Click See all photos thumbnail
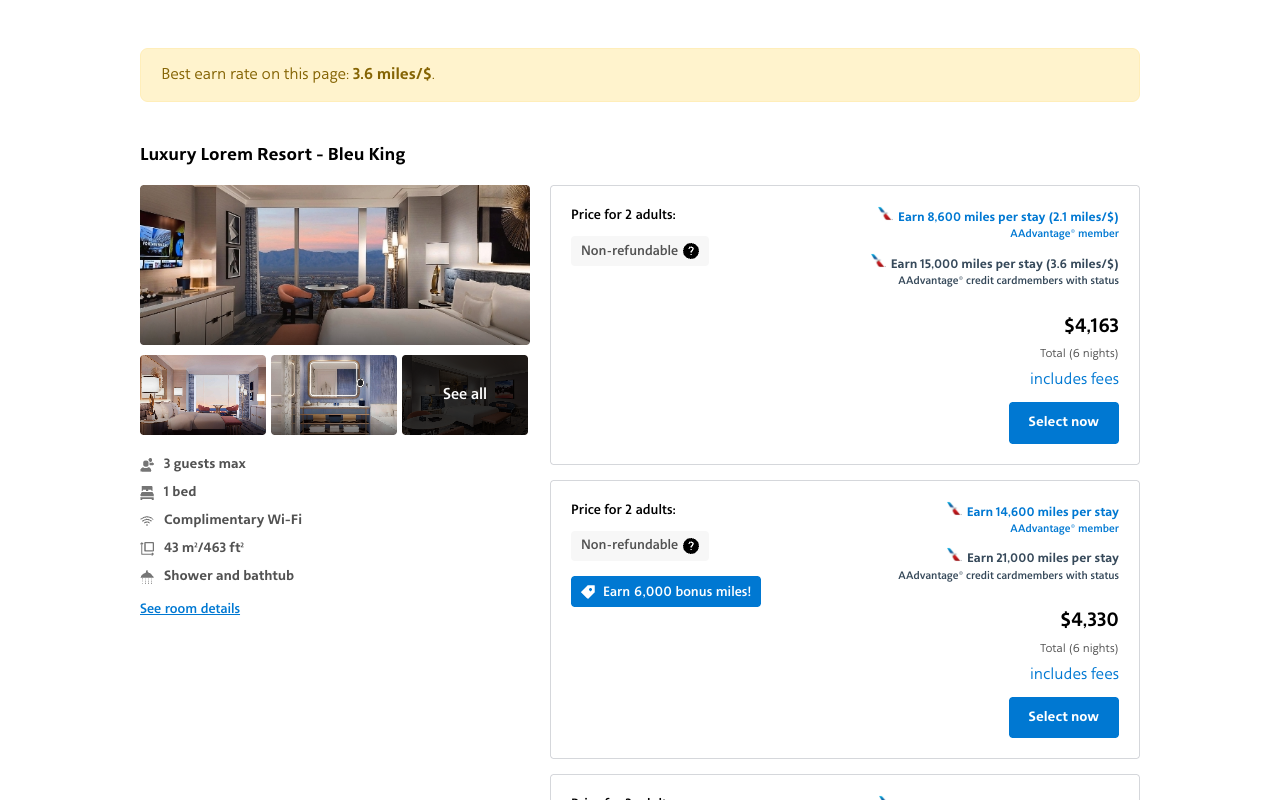The image size is (1280, 800). [x=465, y=395]
